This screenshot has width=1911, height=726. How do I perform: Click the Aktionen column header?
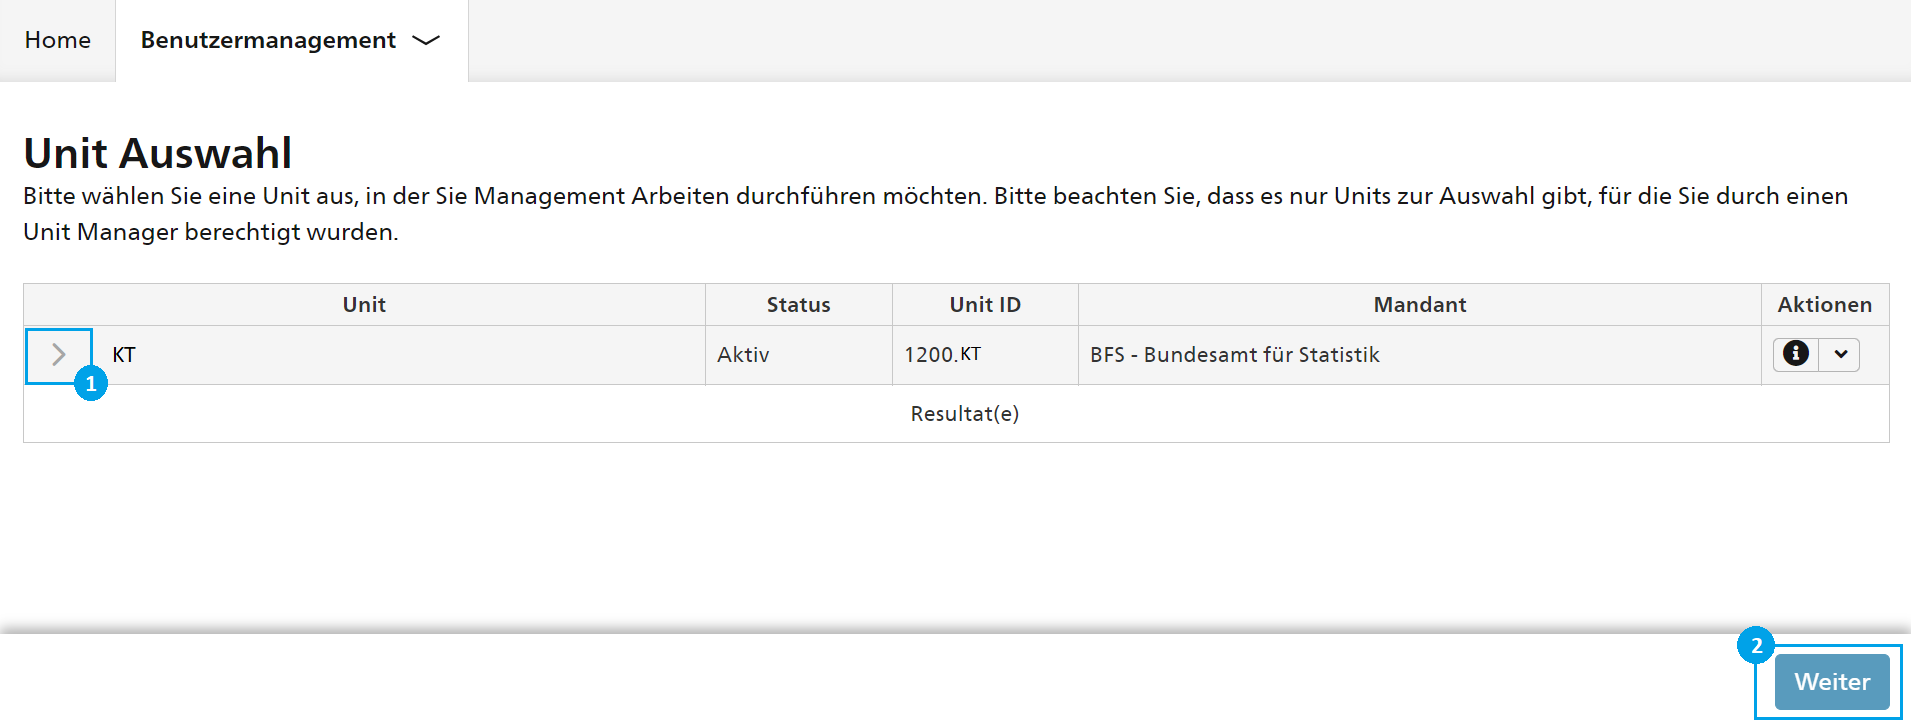pos(1825,305)
